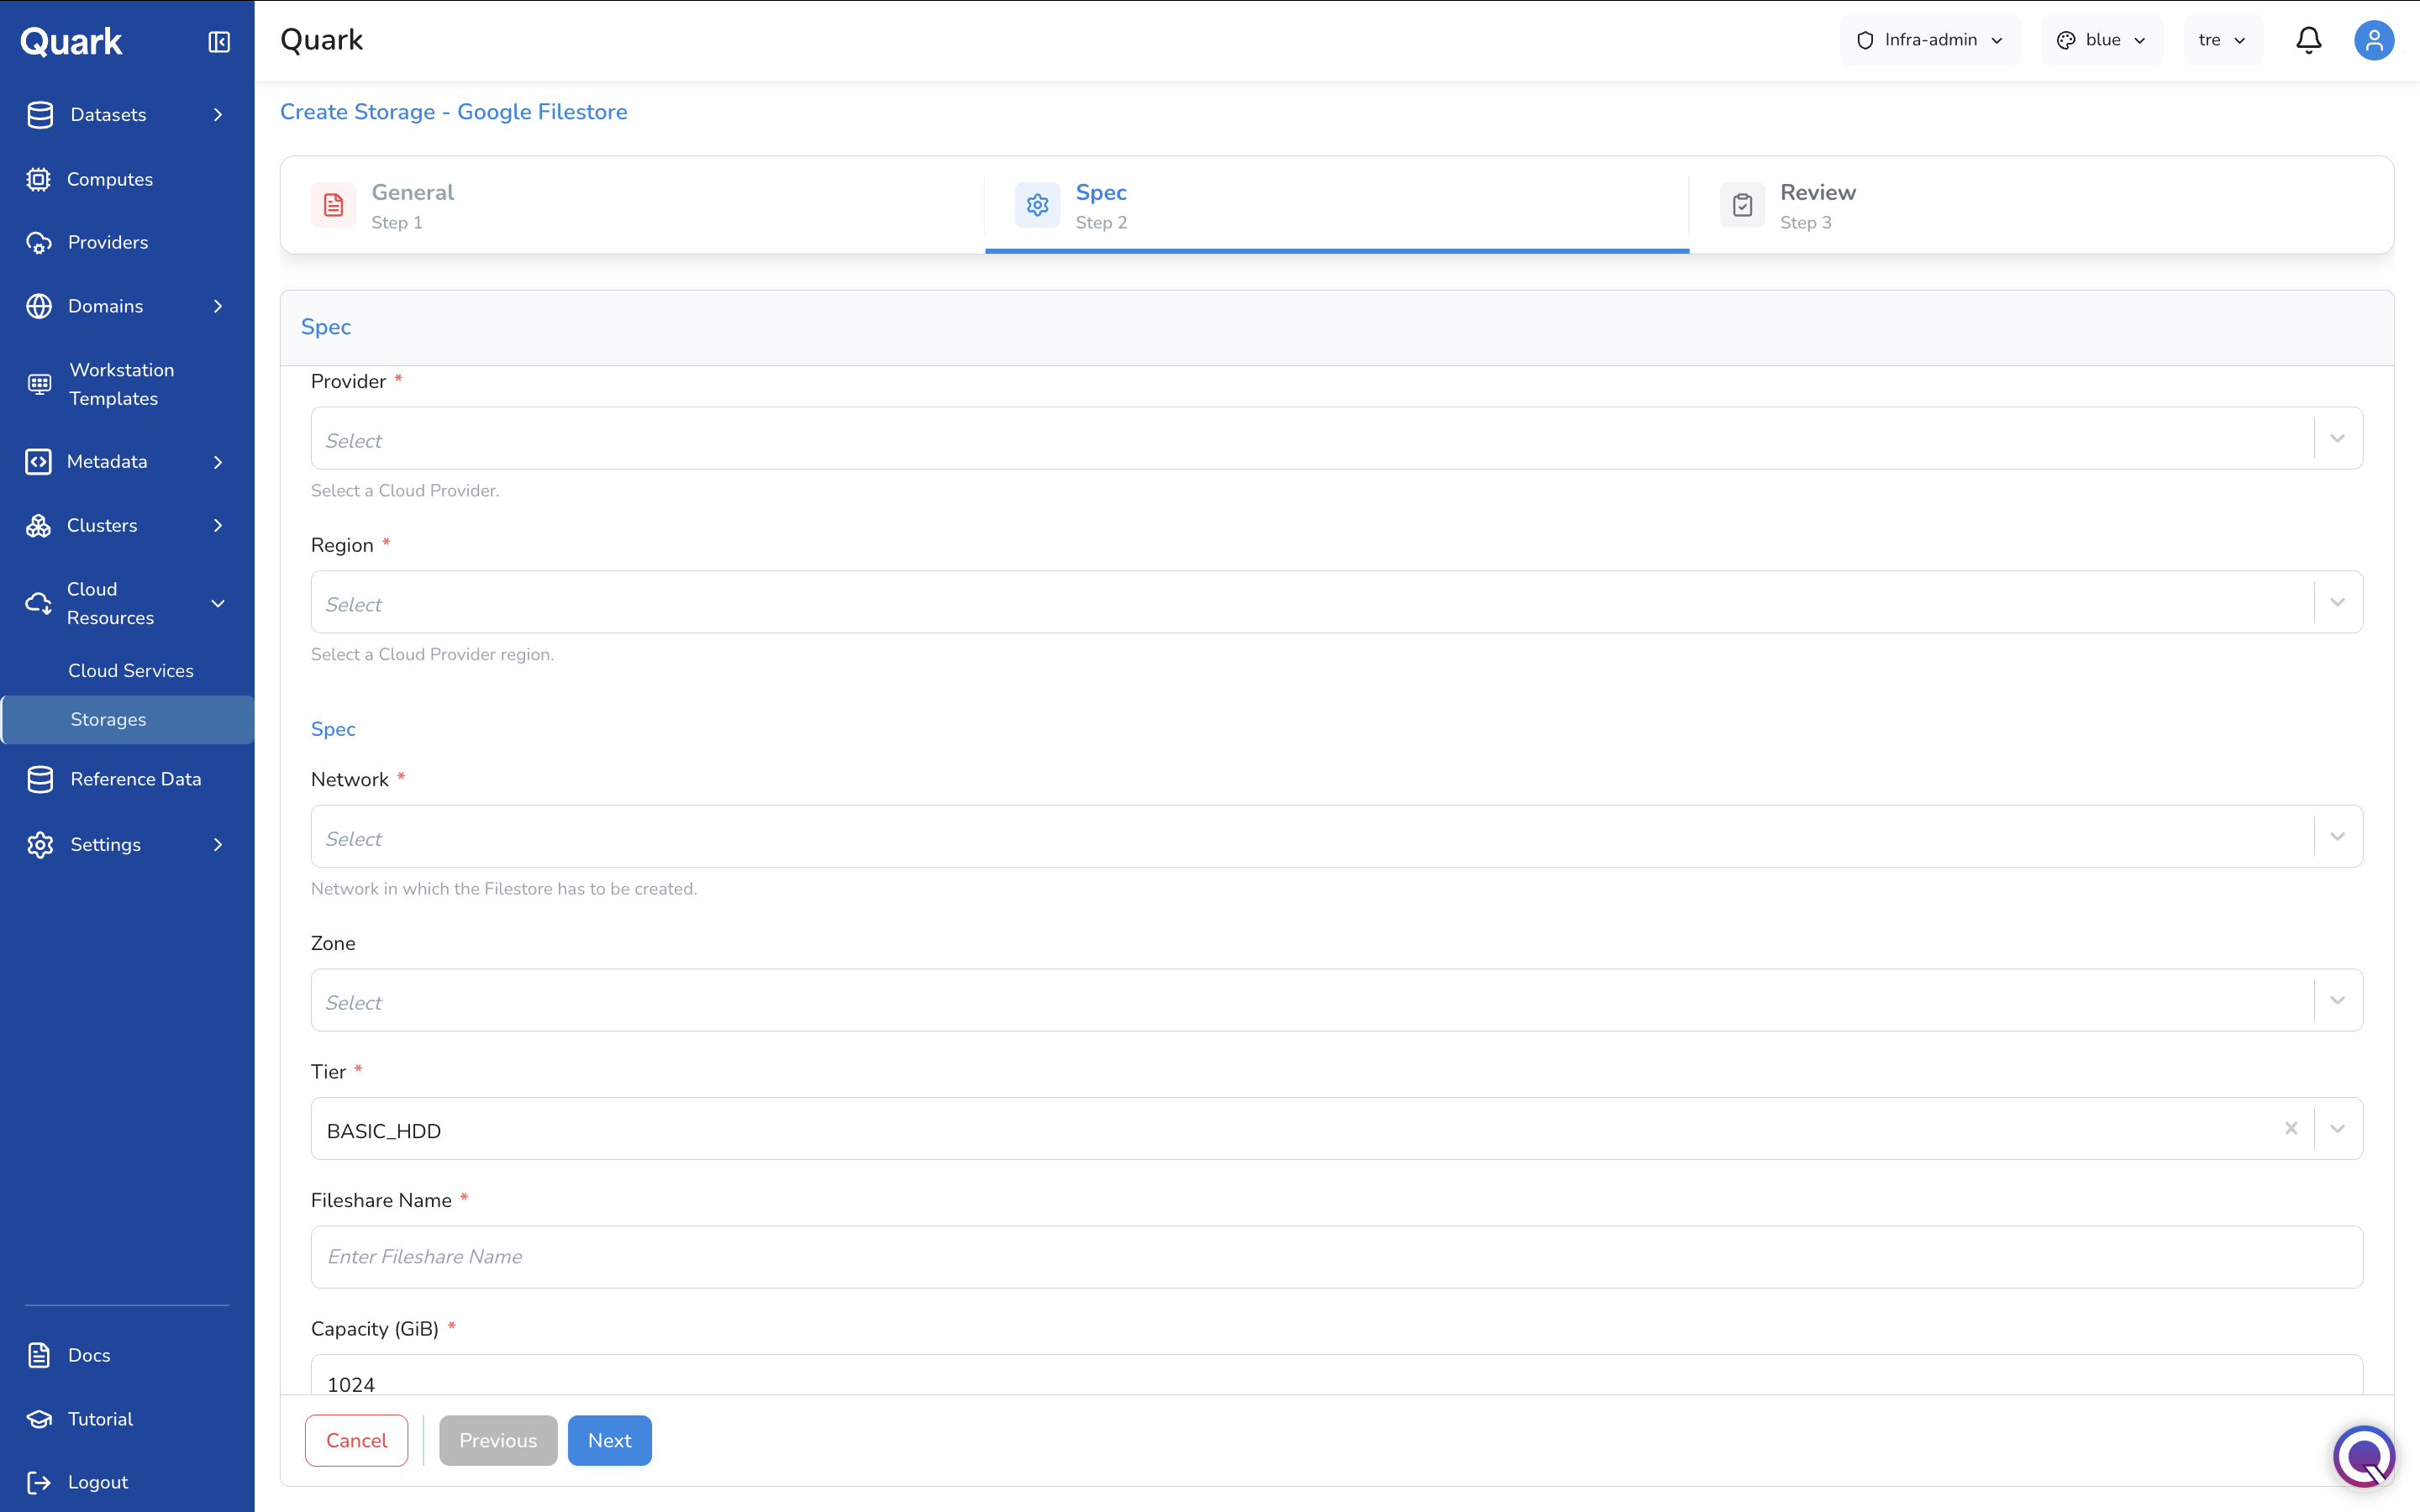This screenshot has width=2420, height=1512.
Task: Click the Filestore network hint text
Action: (x=504, y=888)
